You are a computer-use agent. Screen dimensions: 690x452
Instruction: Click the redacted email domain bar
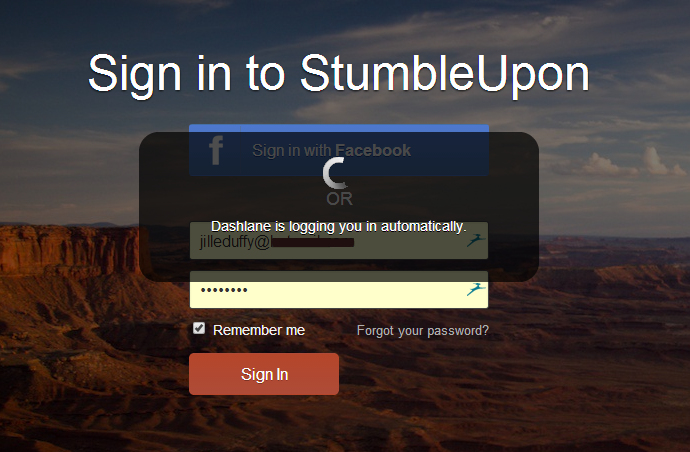tap(312, 243)
